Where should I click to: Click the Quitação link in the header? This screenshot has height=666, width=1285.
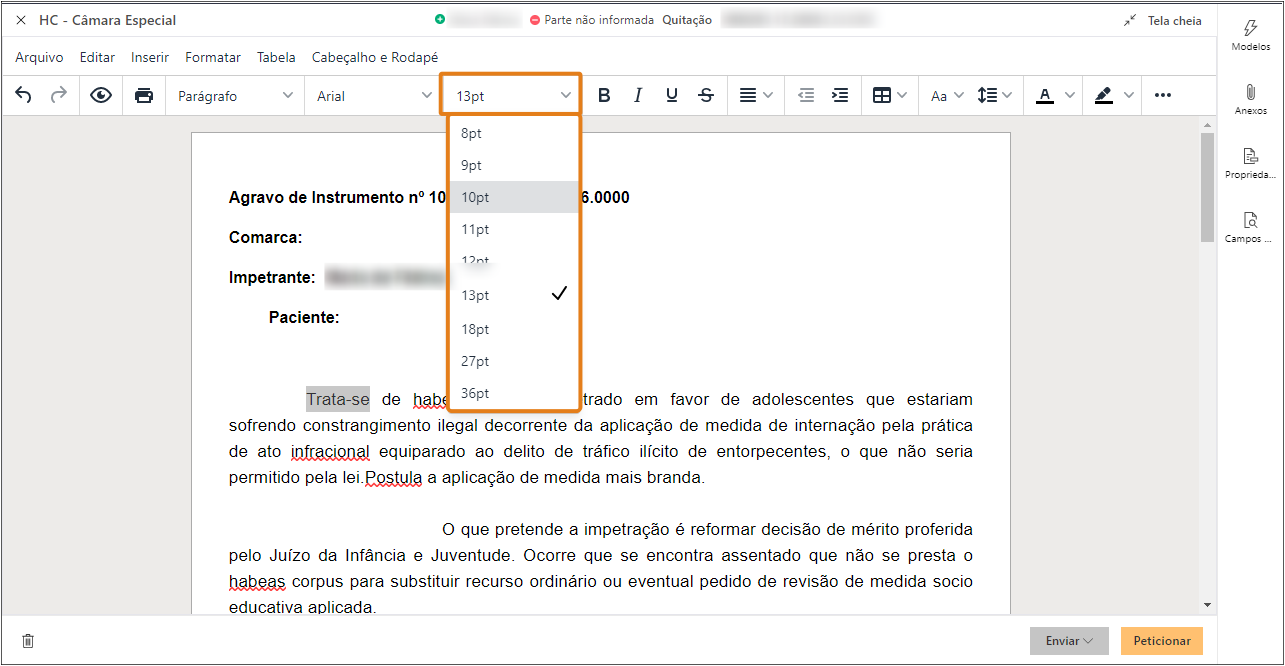(x=687, y=19)
